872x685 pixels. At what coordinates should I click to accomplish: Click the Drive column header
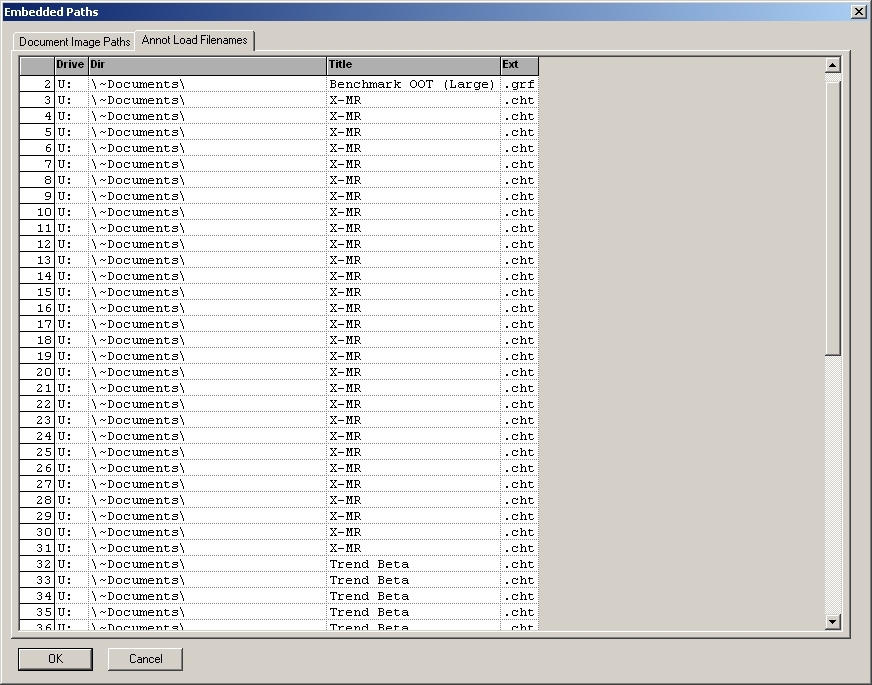point(71,65)
